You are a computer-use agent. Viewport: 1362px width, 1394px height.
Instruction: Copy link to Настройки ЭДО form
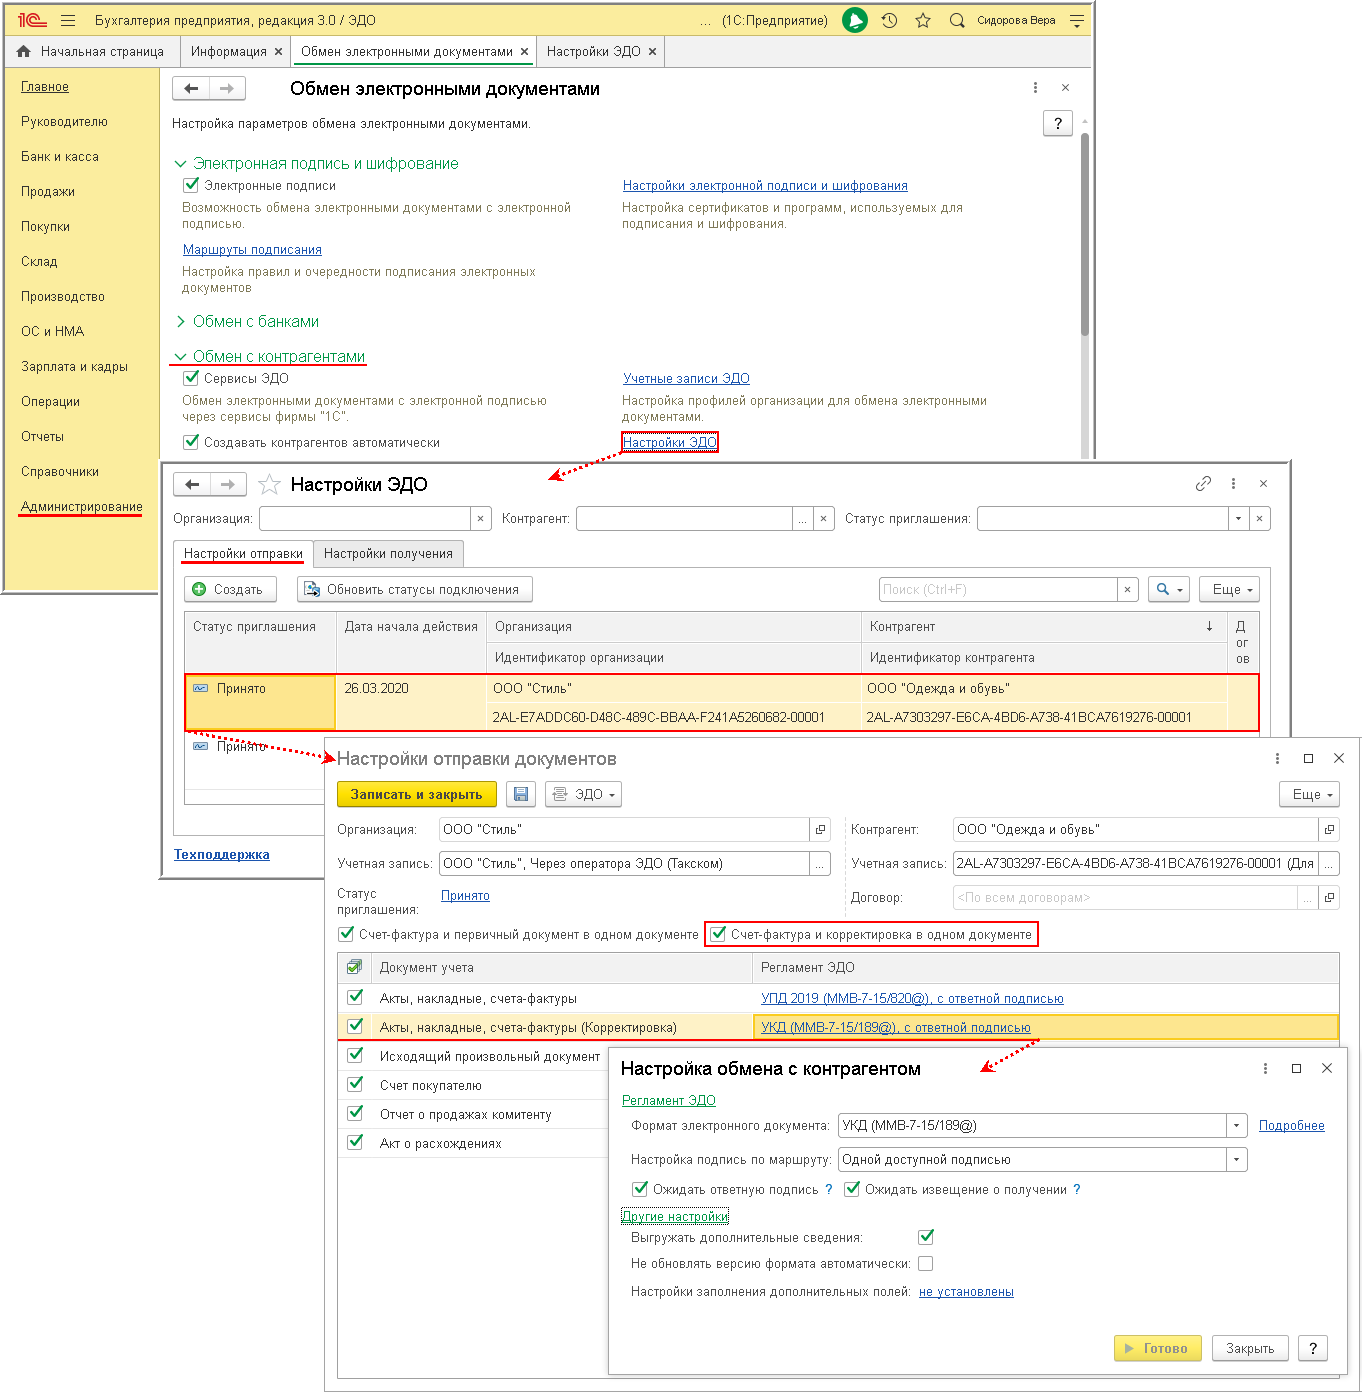[1203, 484]
